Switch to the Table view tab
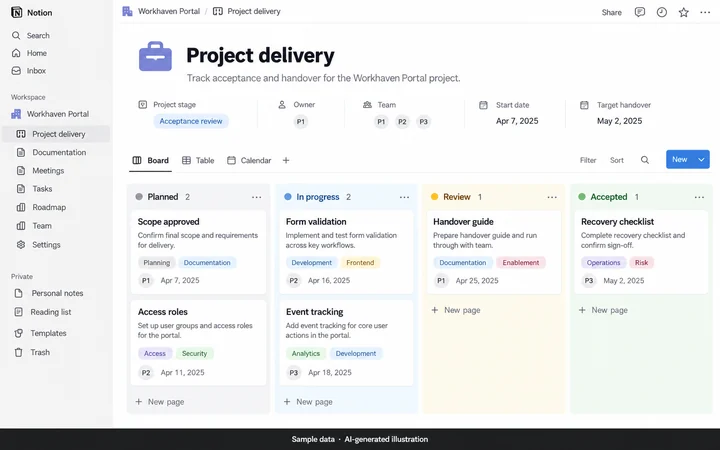This screenshot has height=450, width=720. [198, 160]
